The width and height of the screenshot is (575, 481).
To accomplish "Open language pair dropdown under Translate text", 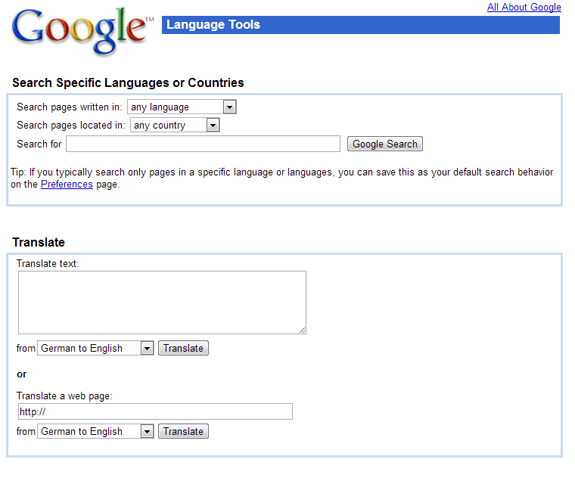I will (95, 348).
